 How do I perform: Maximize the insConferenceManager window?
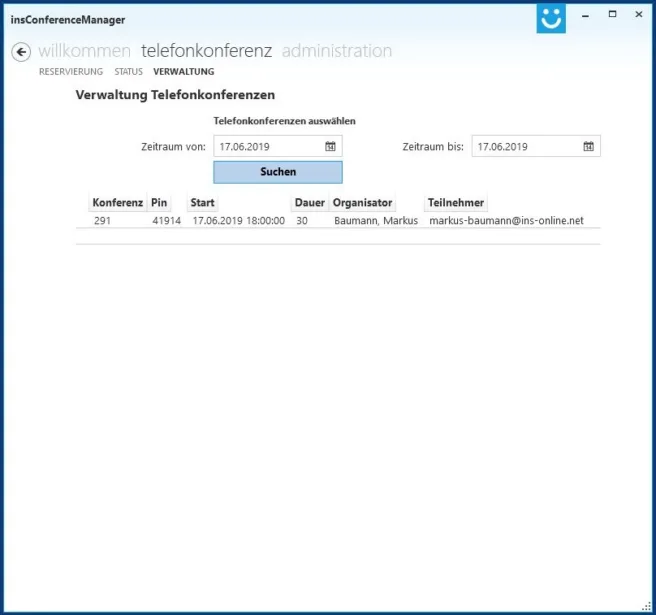pos(612,14)
